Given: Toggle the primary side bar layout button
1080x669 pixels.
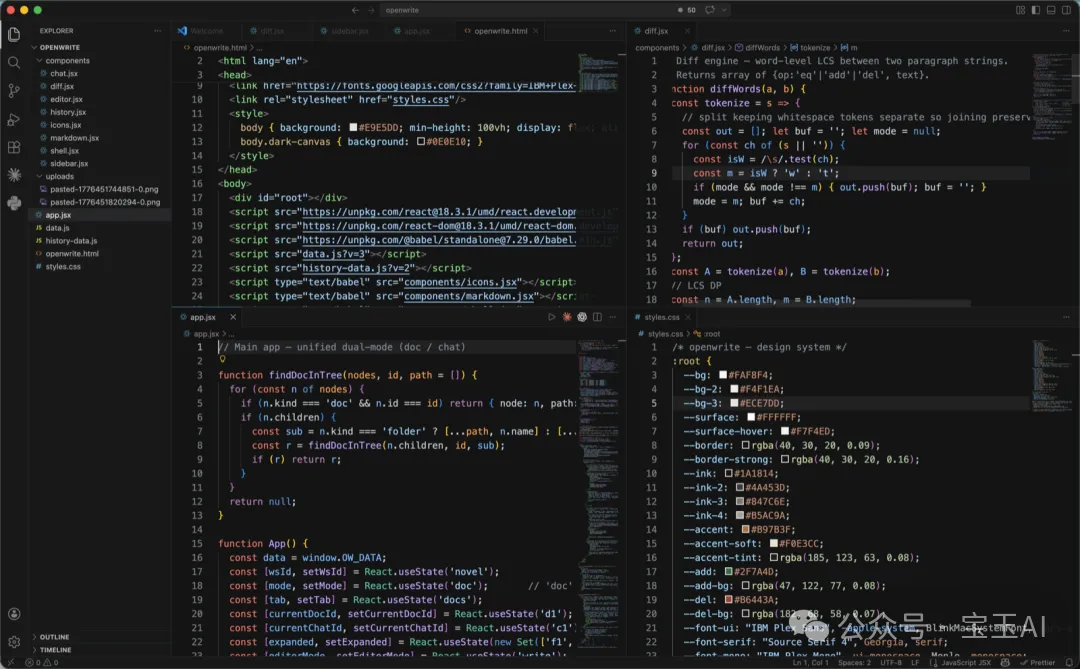Looking at the screenshot, I should [x=1035, y=10].
